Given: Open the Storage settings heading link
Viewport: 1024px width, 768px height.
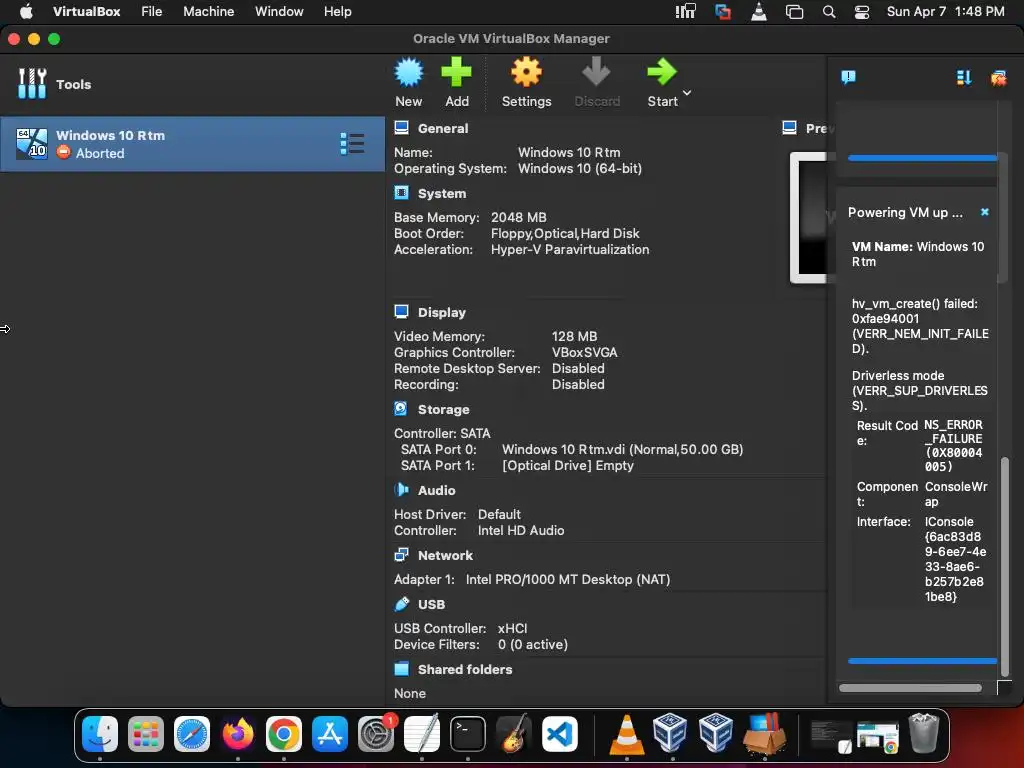Looking at the screenshot, I should 443,409.
